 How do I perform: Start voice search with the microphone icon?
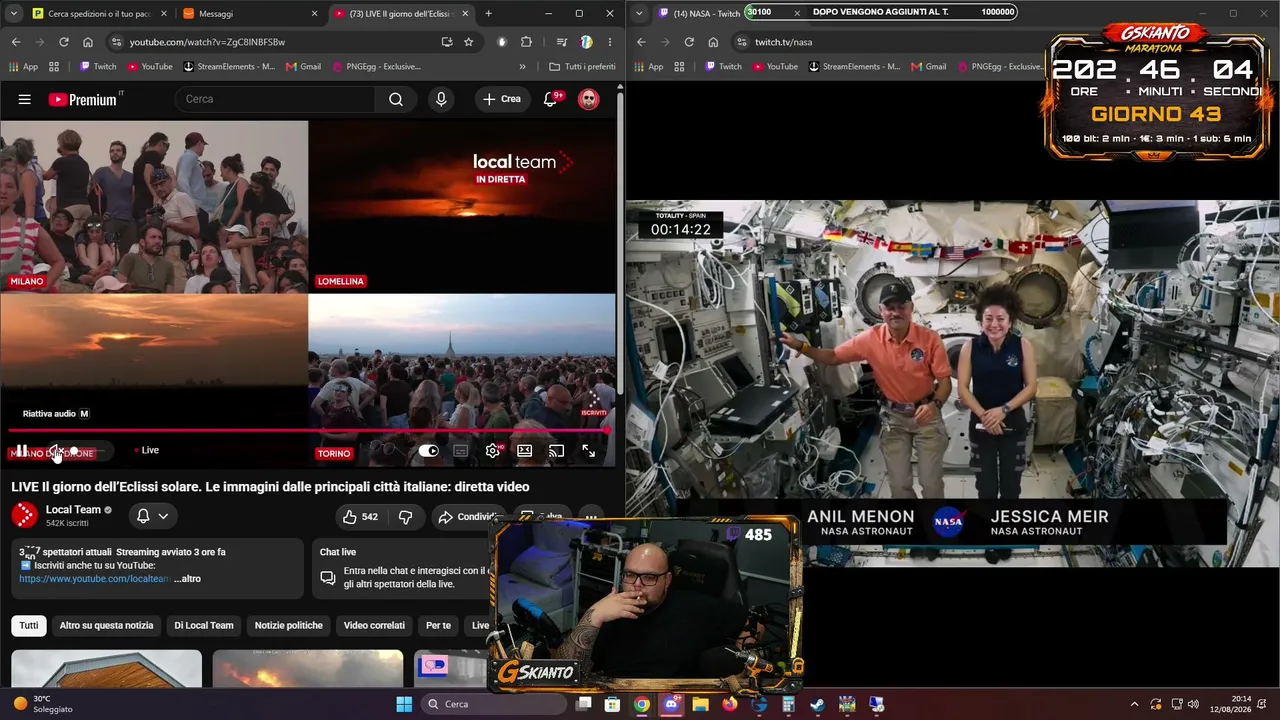coord(441,99)
